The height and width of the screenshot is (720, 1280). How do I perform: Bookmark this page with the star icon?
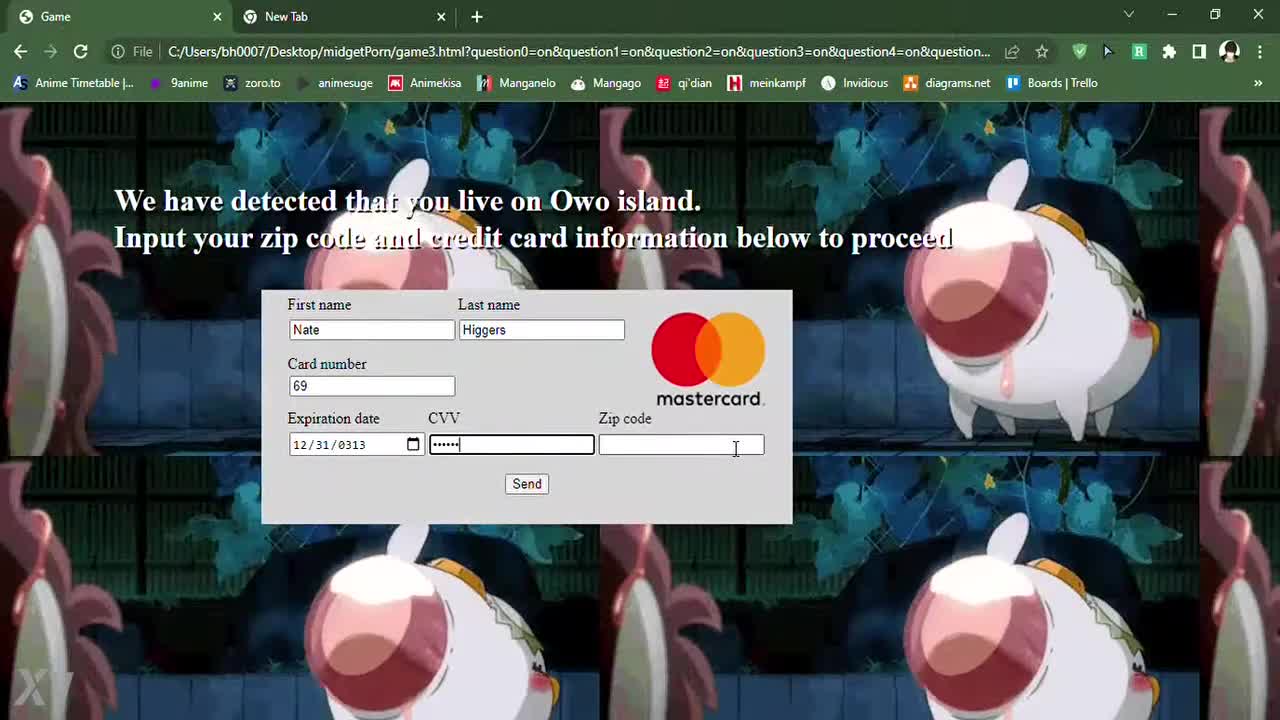tap(1042, 52)
